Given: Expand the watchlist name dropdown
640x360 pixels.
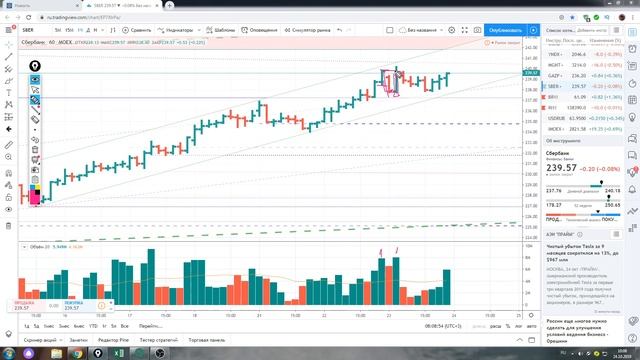Looking at the screenshot, I should (x=560, y=30).
